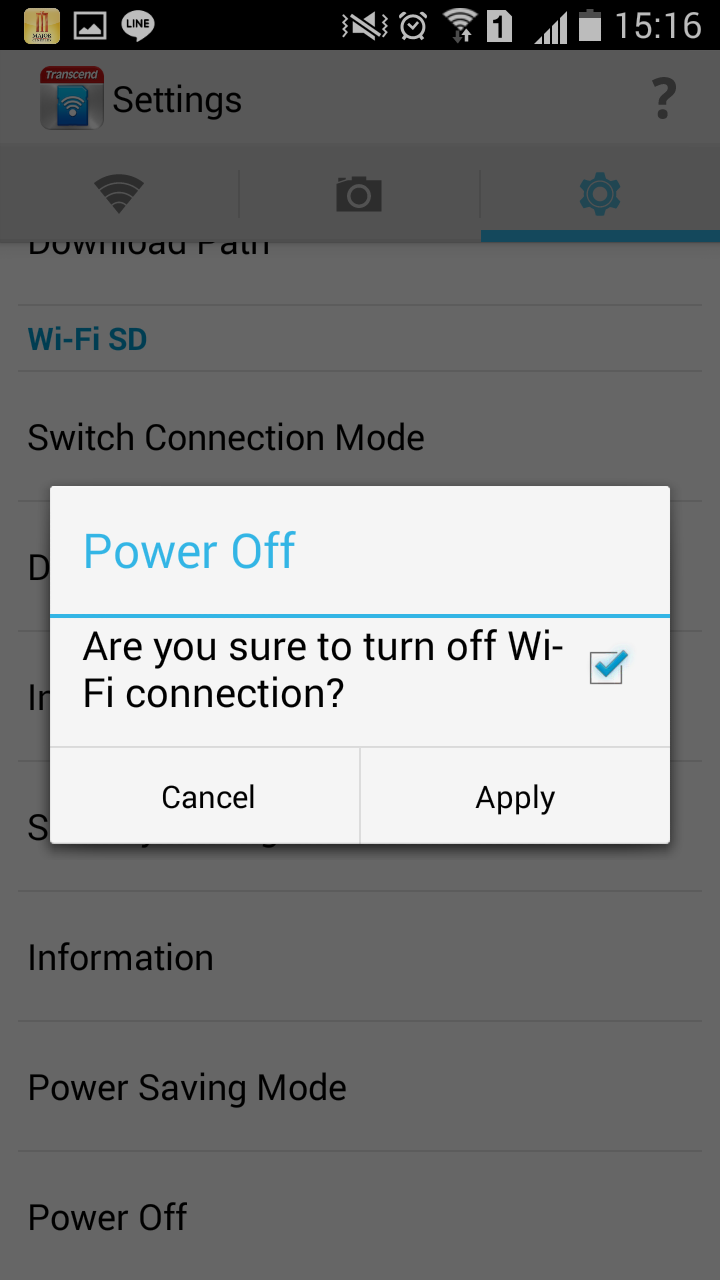Tap the vibrate mute status icon
The width and height of the screenshot is (720, 1280).
click(364, 26)
